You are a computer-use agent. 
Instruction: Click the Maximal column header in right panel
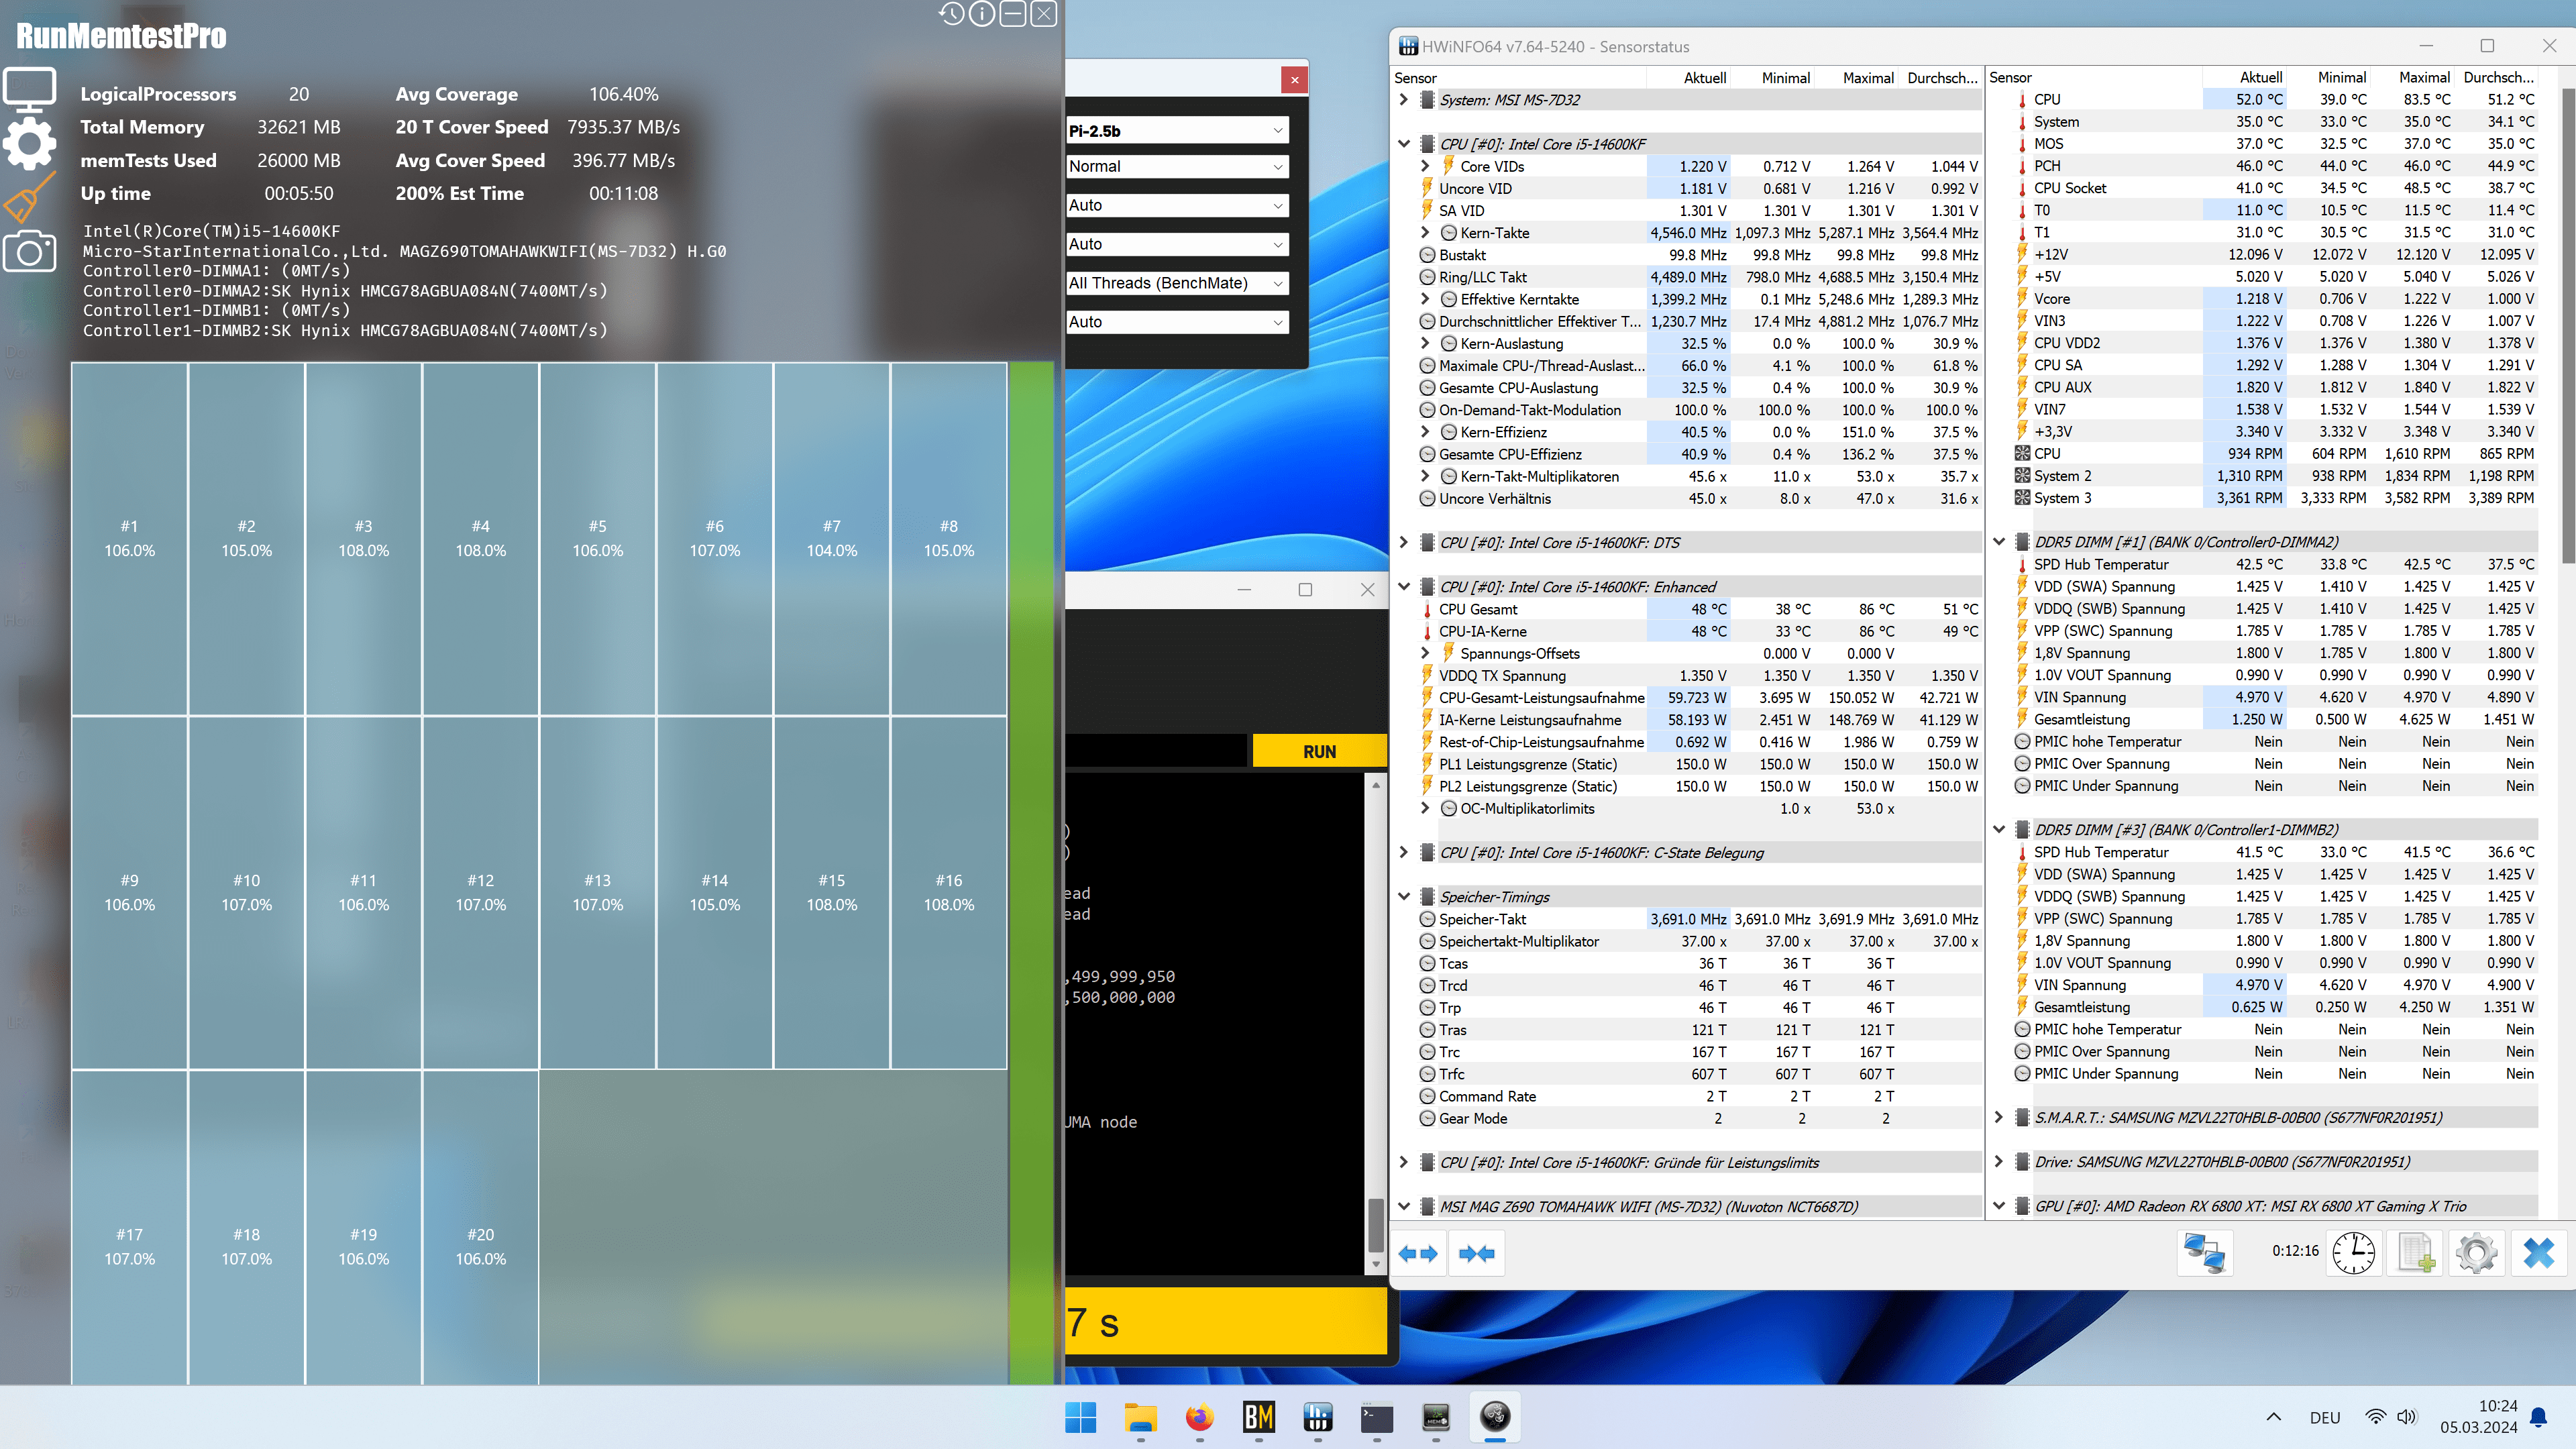coord(2424,78)
